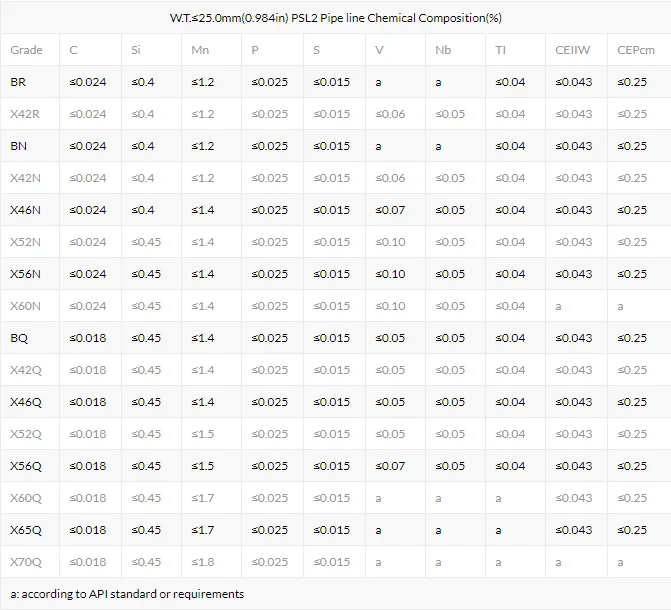Click the Ti 'a' value in X65Q row
The image size is (671, 610).
498,530
